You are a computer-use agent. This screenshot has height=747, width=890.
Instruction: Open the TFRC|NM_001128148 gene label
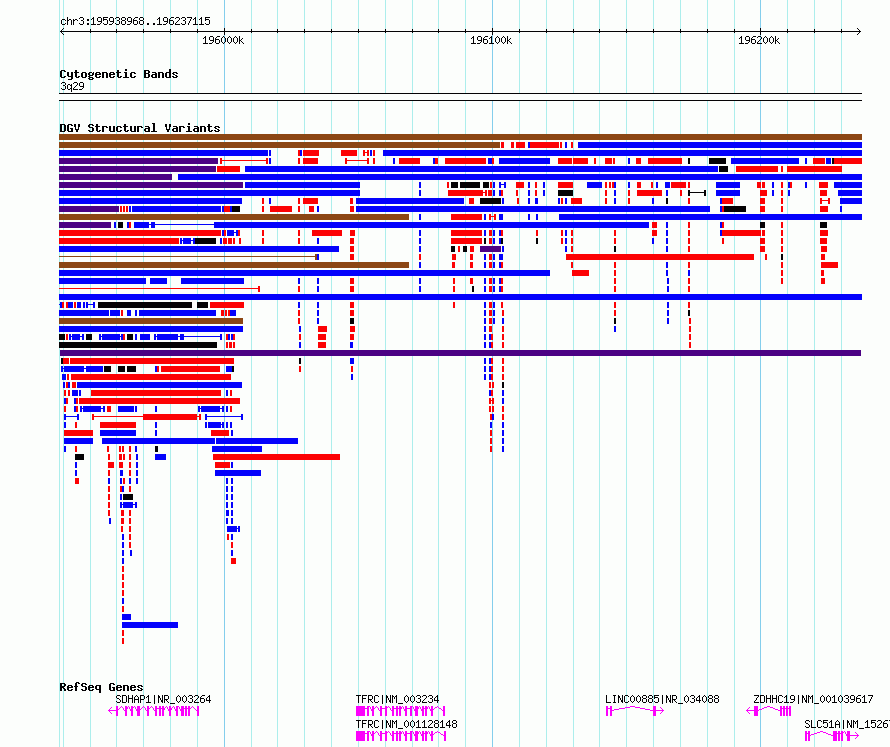(x=406, y=724)
